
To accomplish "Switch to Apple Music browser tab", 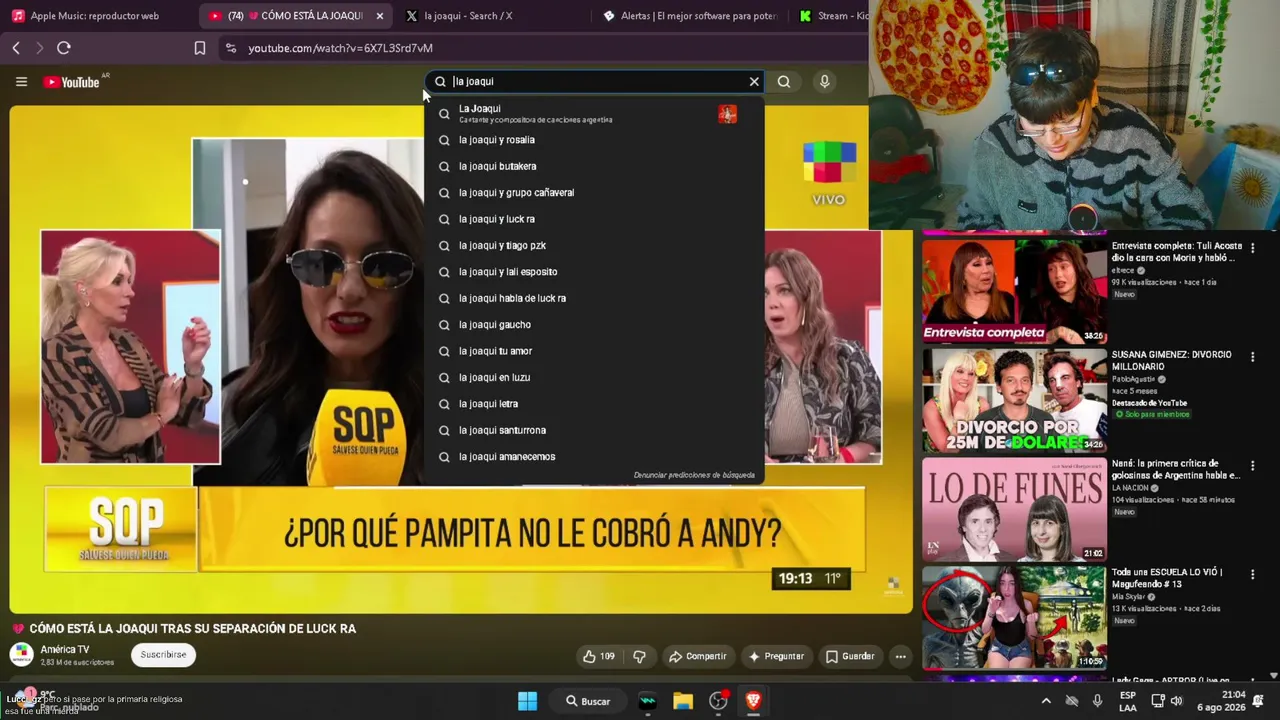I will point(96,16).
